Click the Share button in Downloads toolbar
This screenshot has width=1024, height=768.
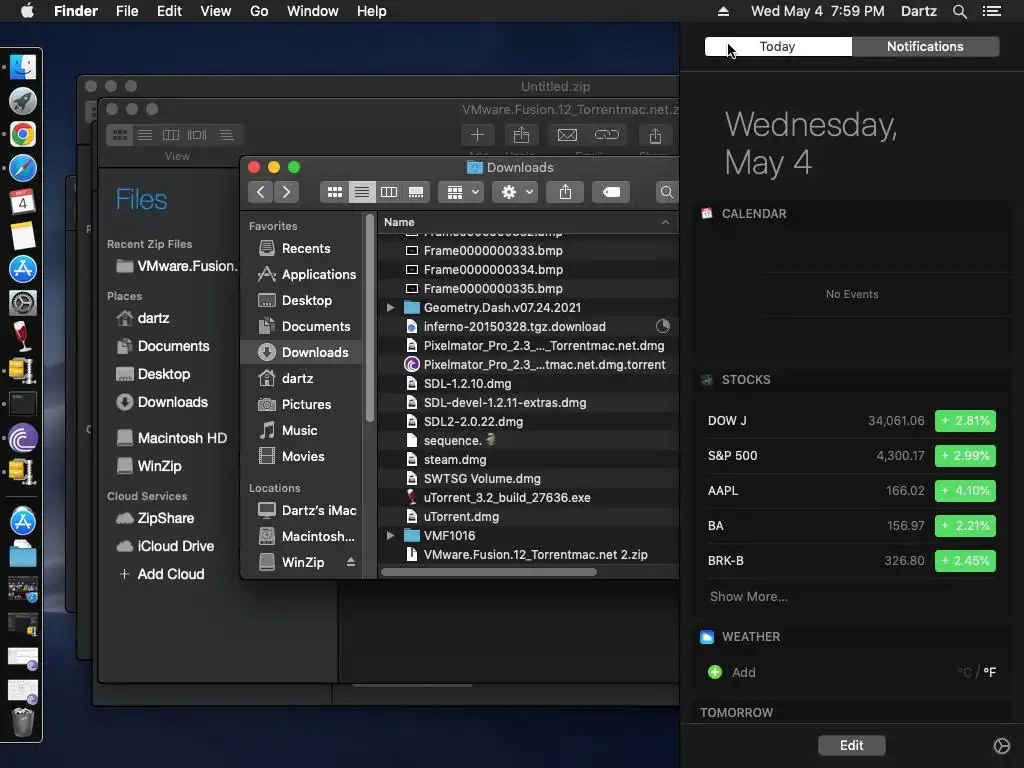click(566, 192)
